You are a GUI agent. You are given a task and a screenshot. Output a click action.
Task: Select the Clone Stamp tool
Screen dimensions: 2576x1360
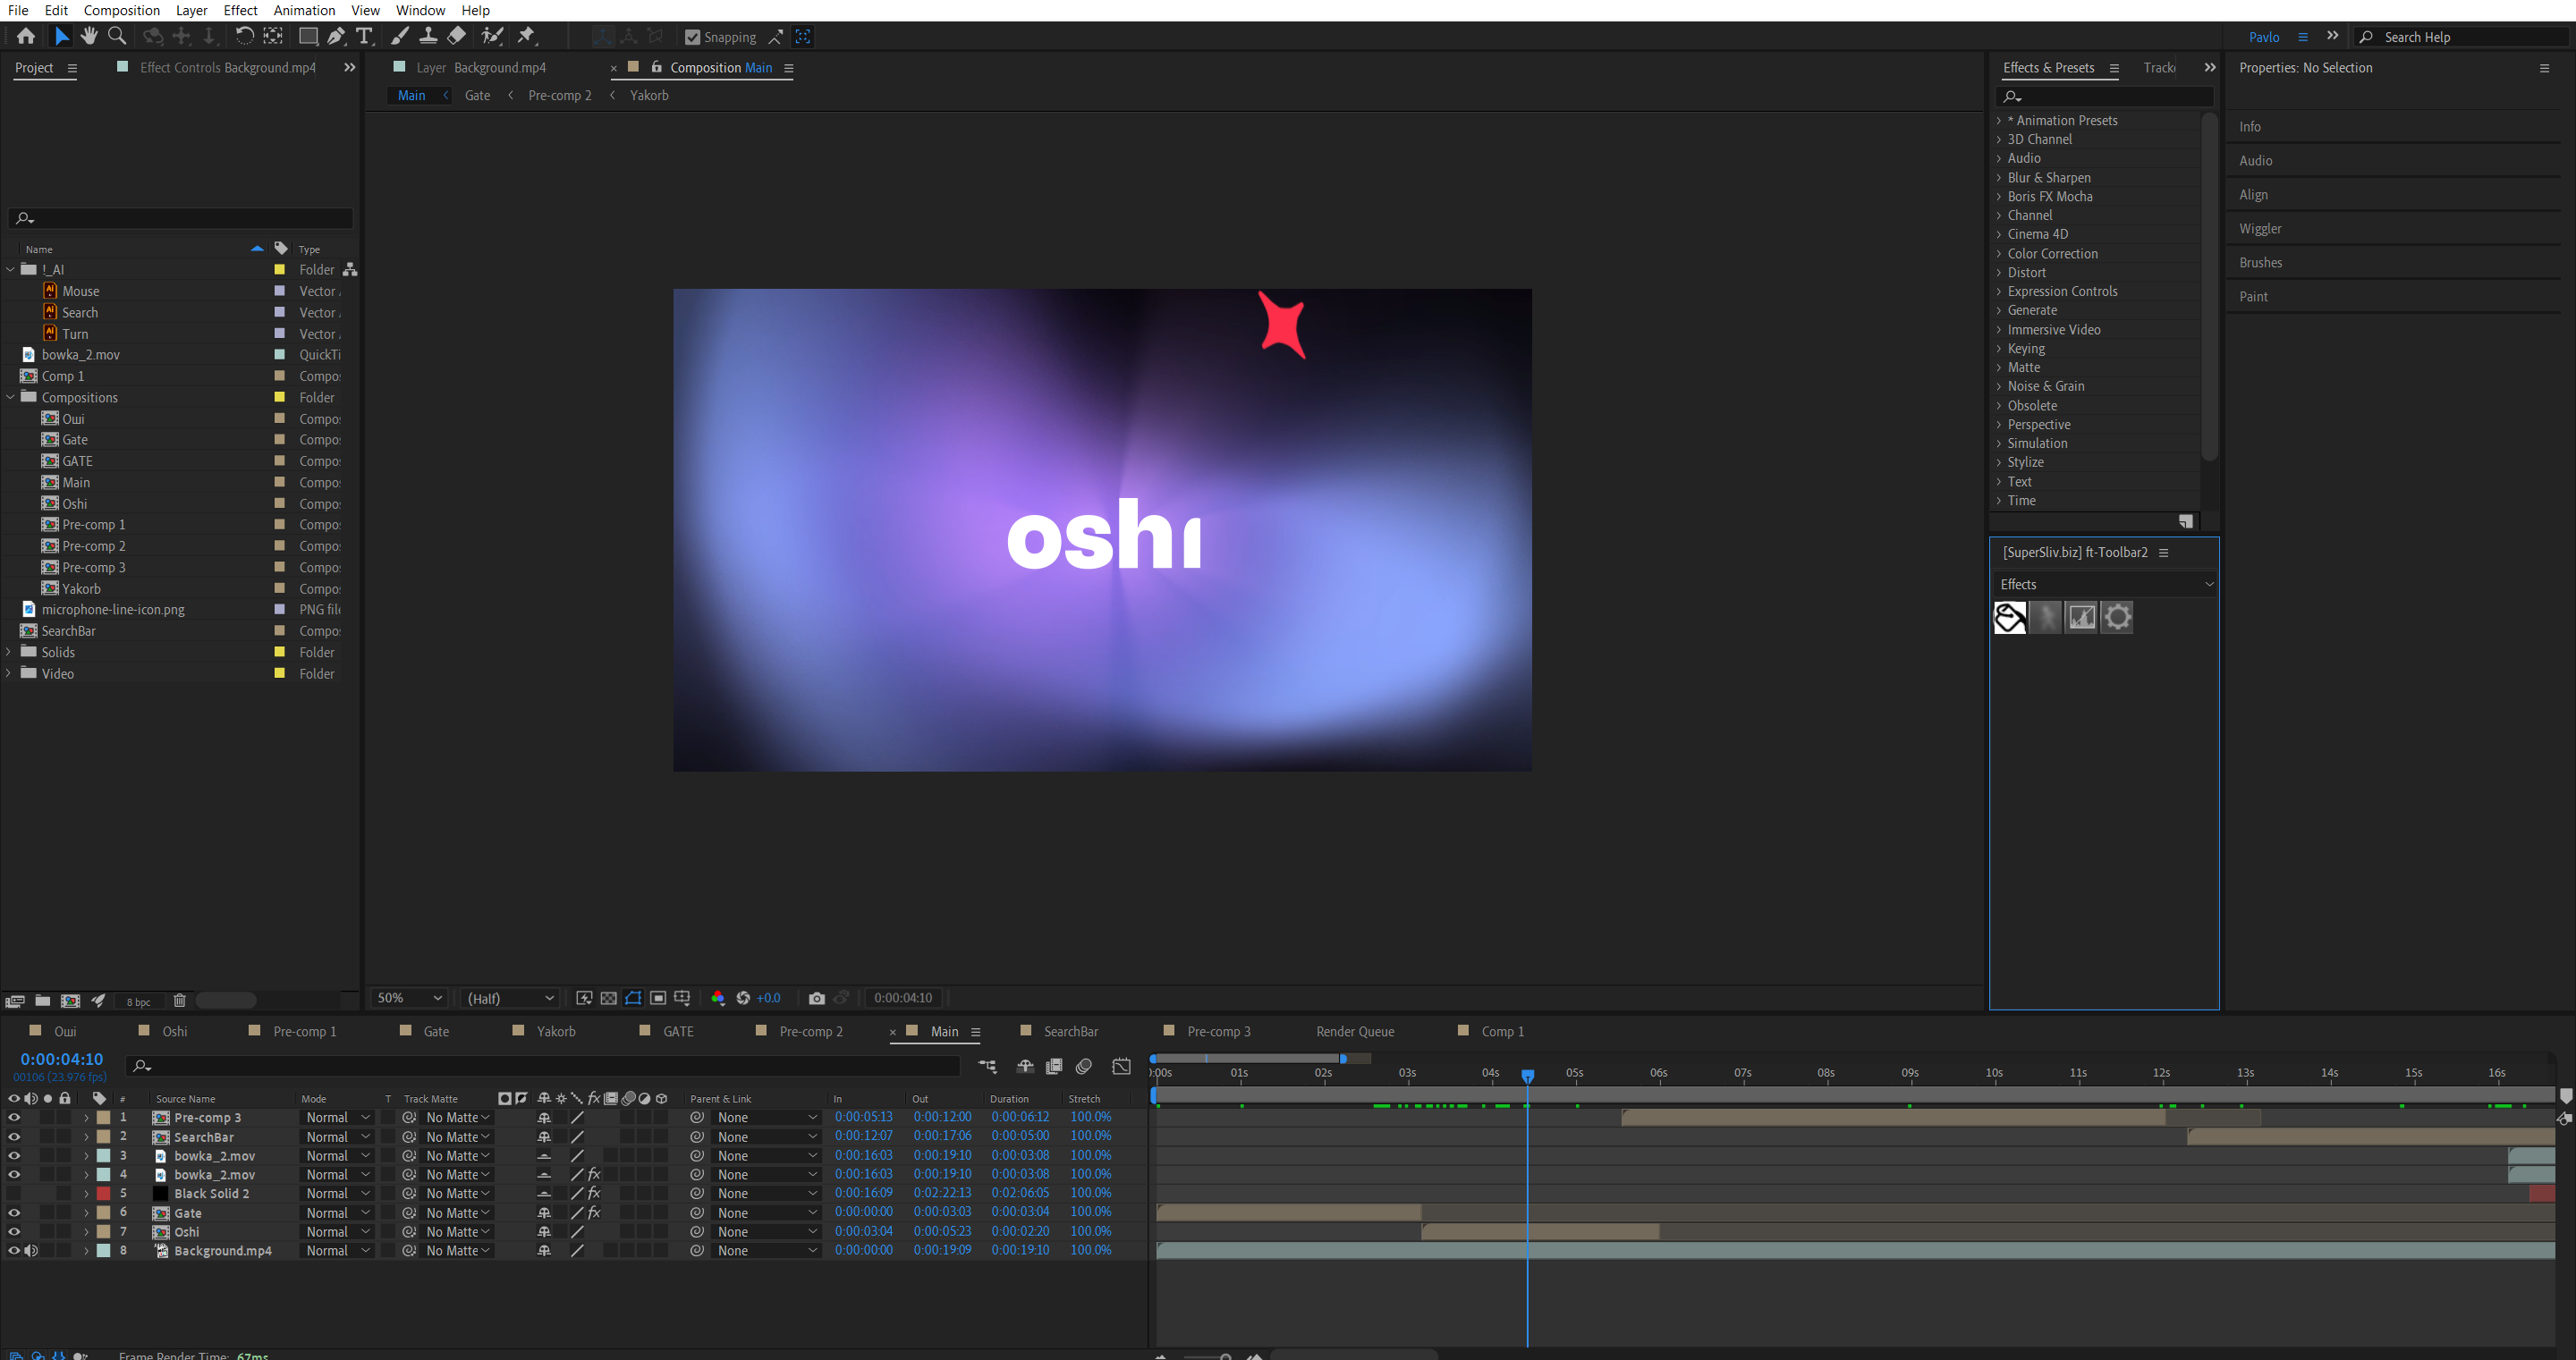(428, 36)
